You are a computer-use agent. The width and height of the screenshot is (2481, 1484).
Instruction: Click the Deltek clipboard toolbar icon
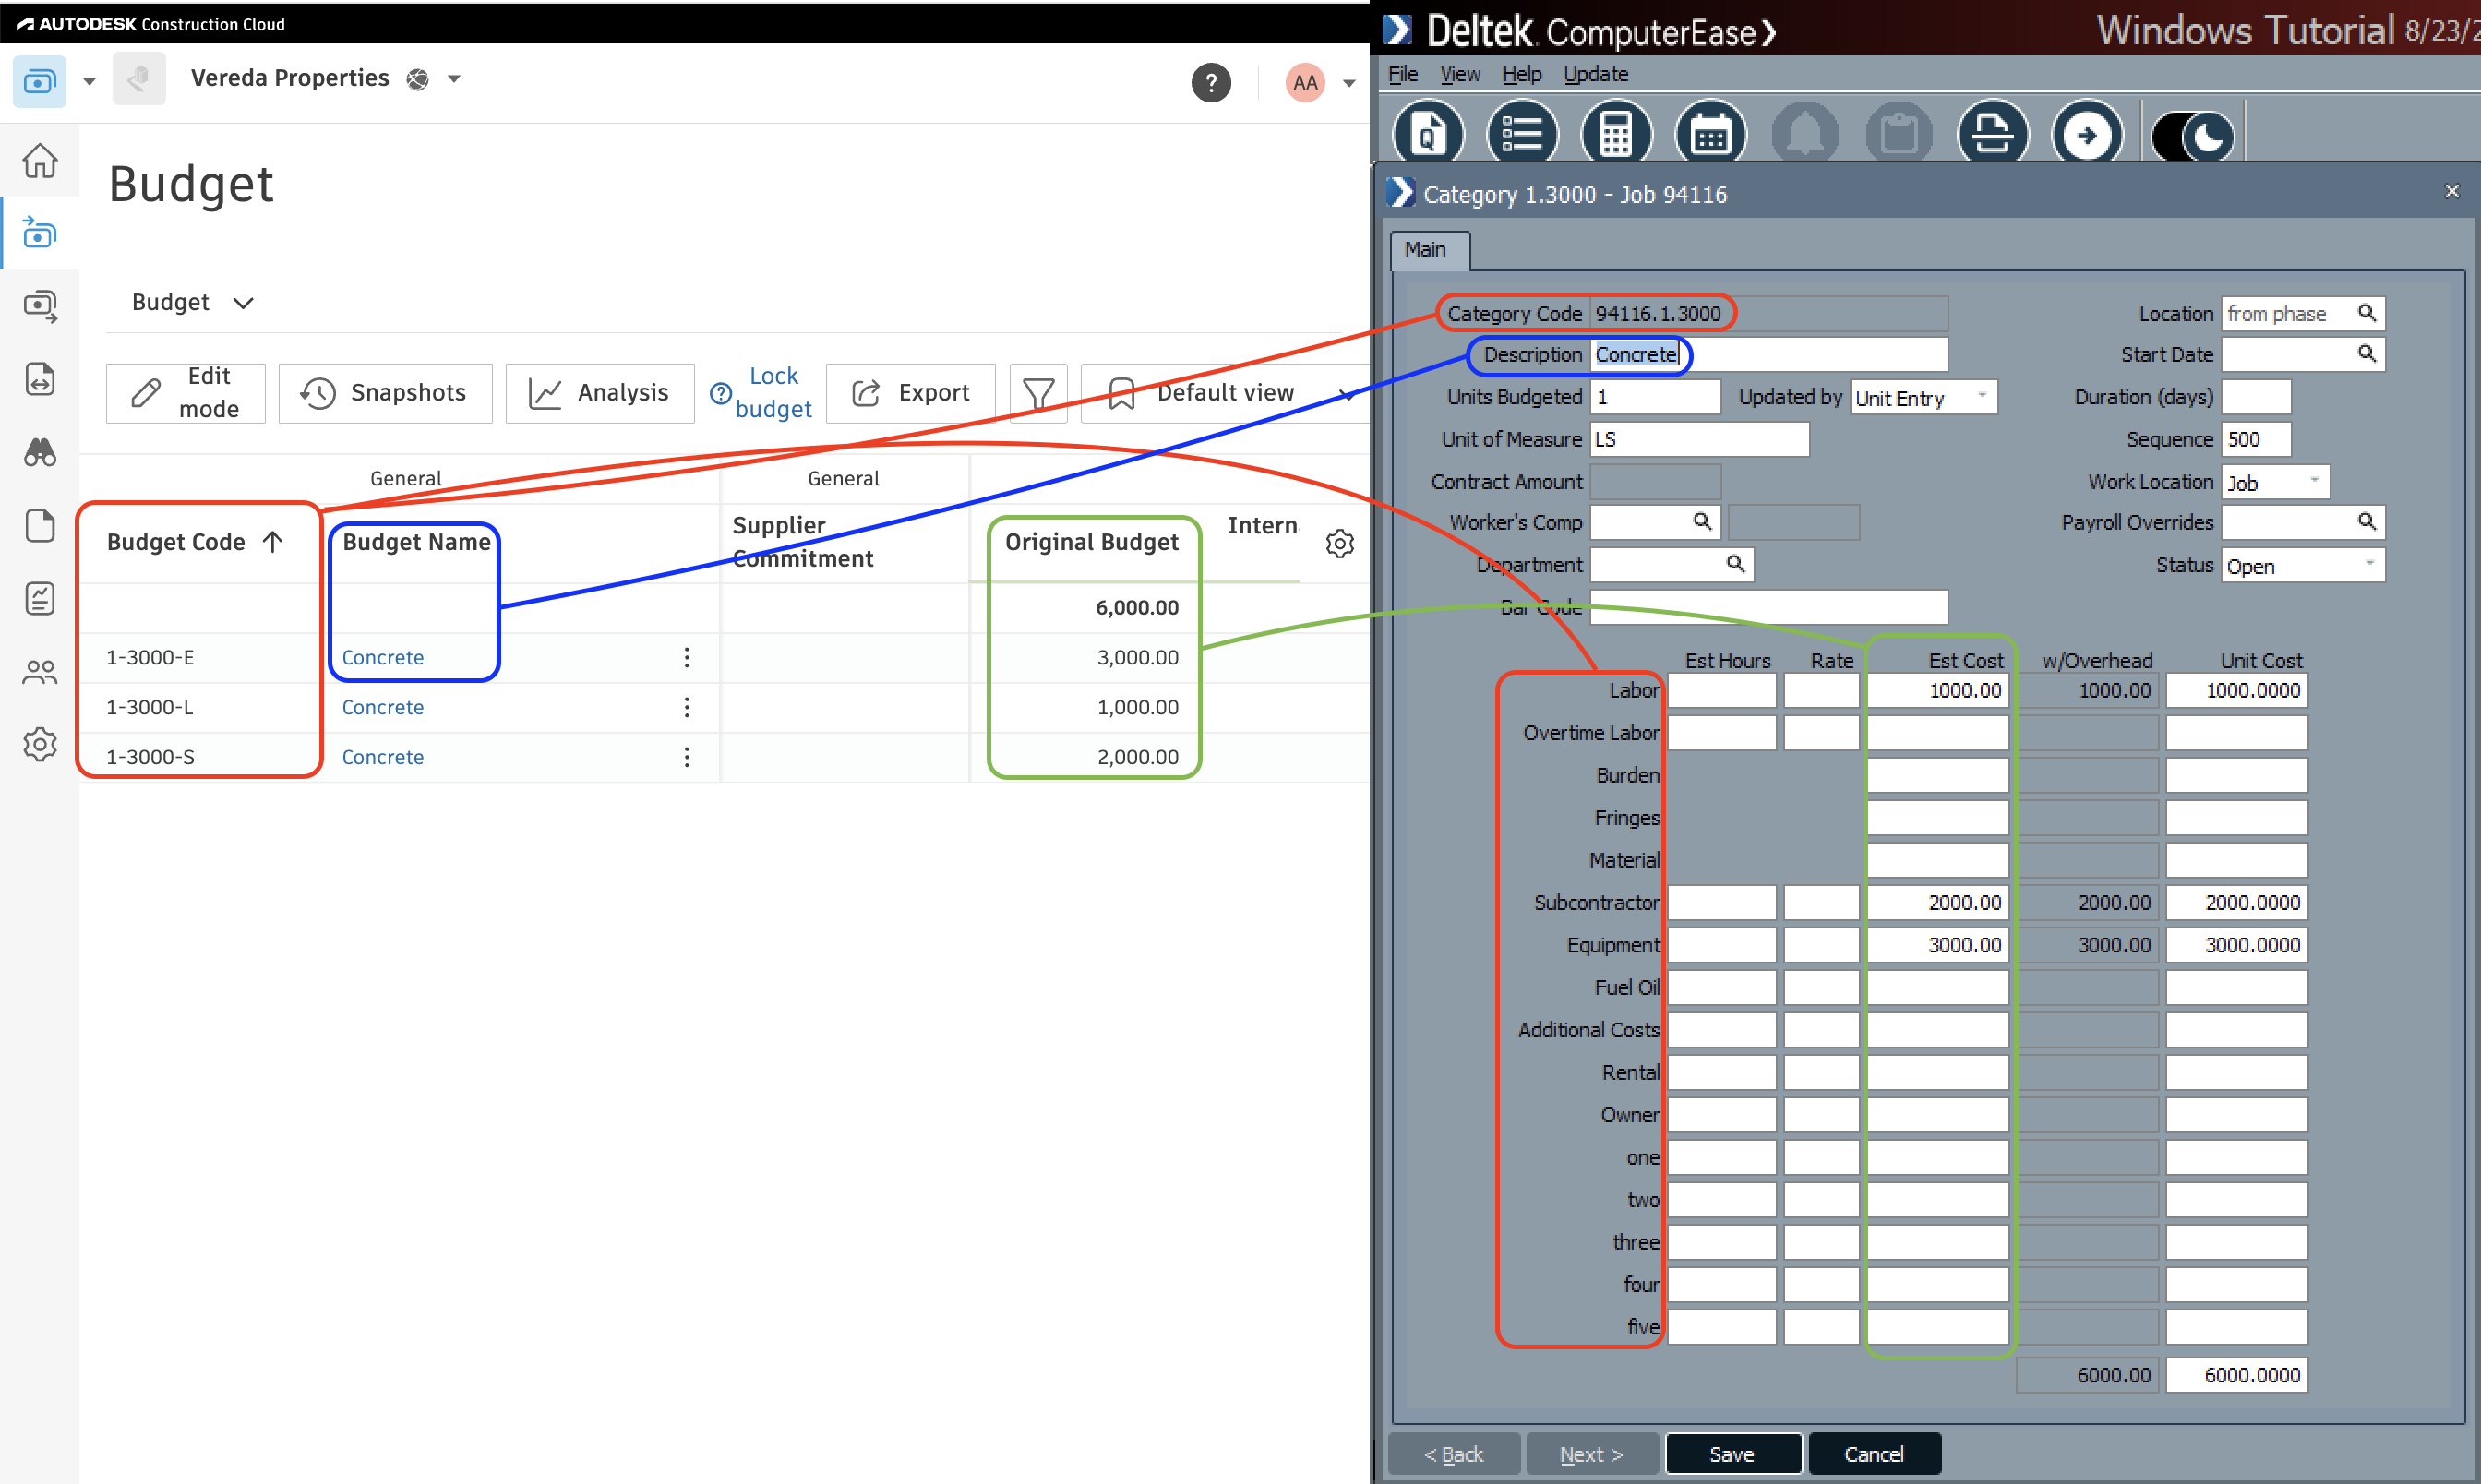point(1899,133)
